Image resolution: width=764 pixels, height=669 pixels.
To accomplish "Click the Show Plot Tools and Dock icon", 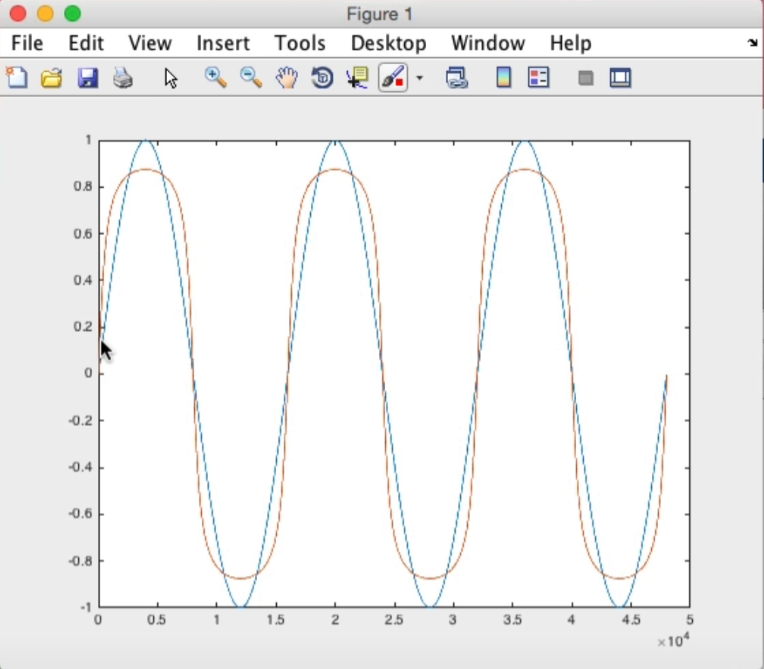I will point(620,78).
